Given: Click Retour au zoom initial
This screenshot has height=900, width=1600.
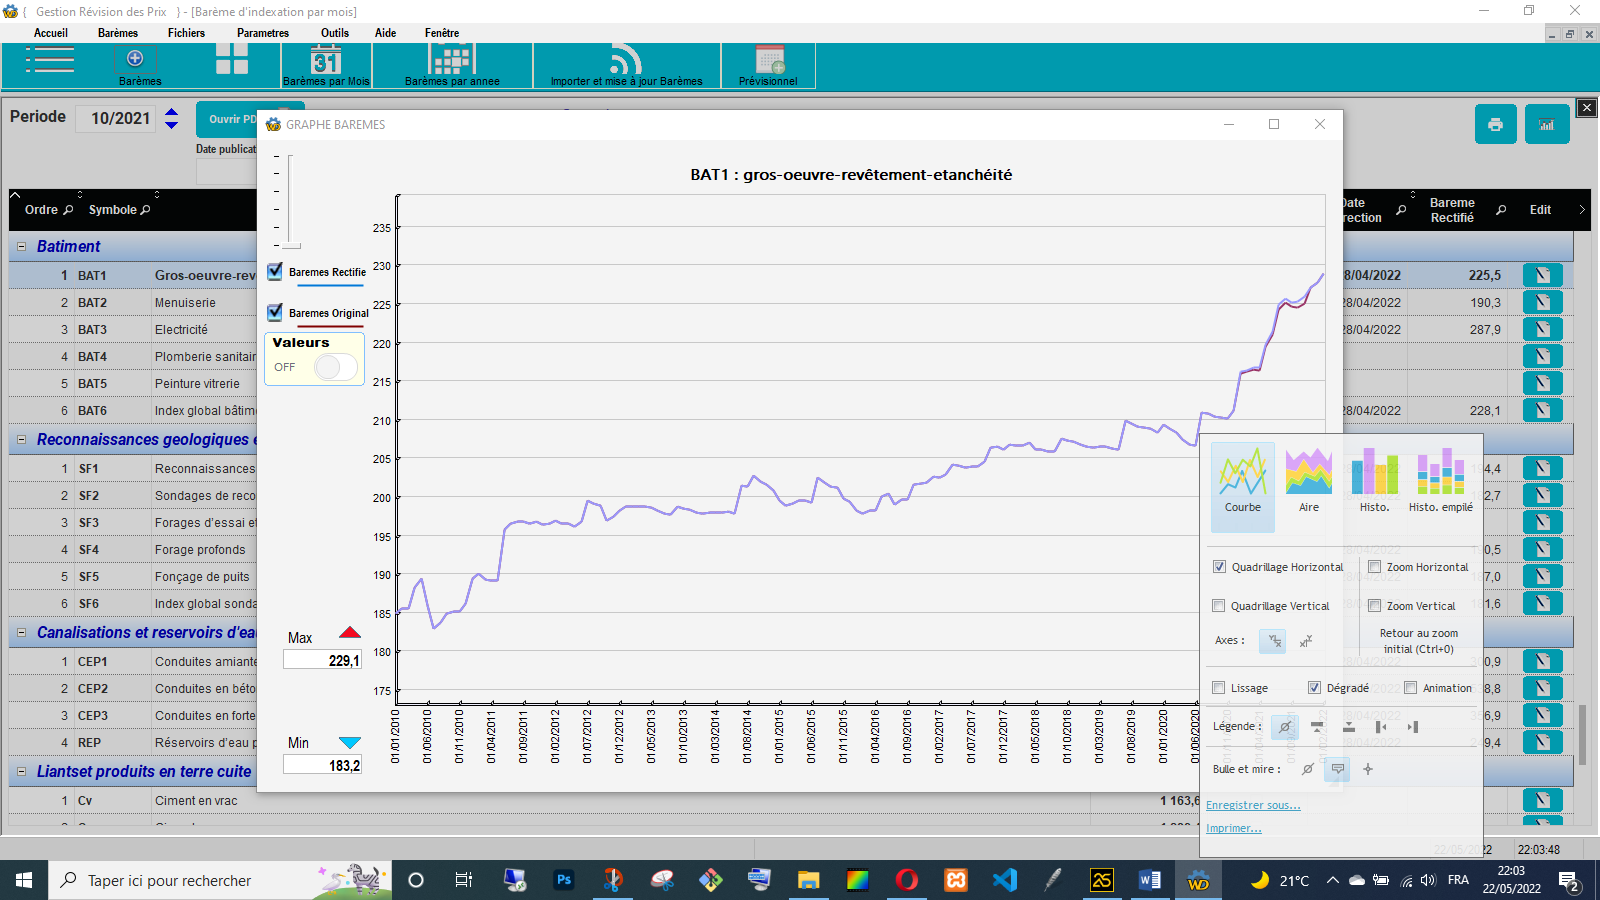Looking at the screenshot, I should [1418, 641].
